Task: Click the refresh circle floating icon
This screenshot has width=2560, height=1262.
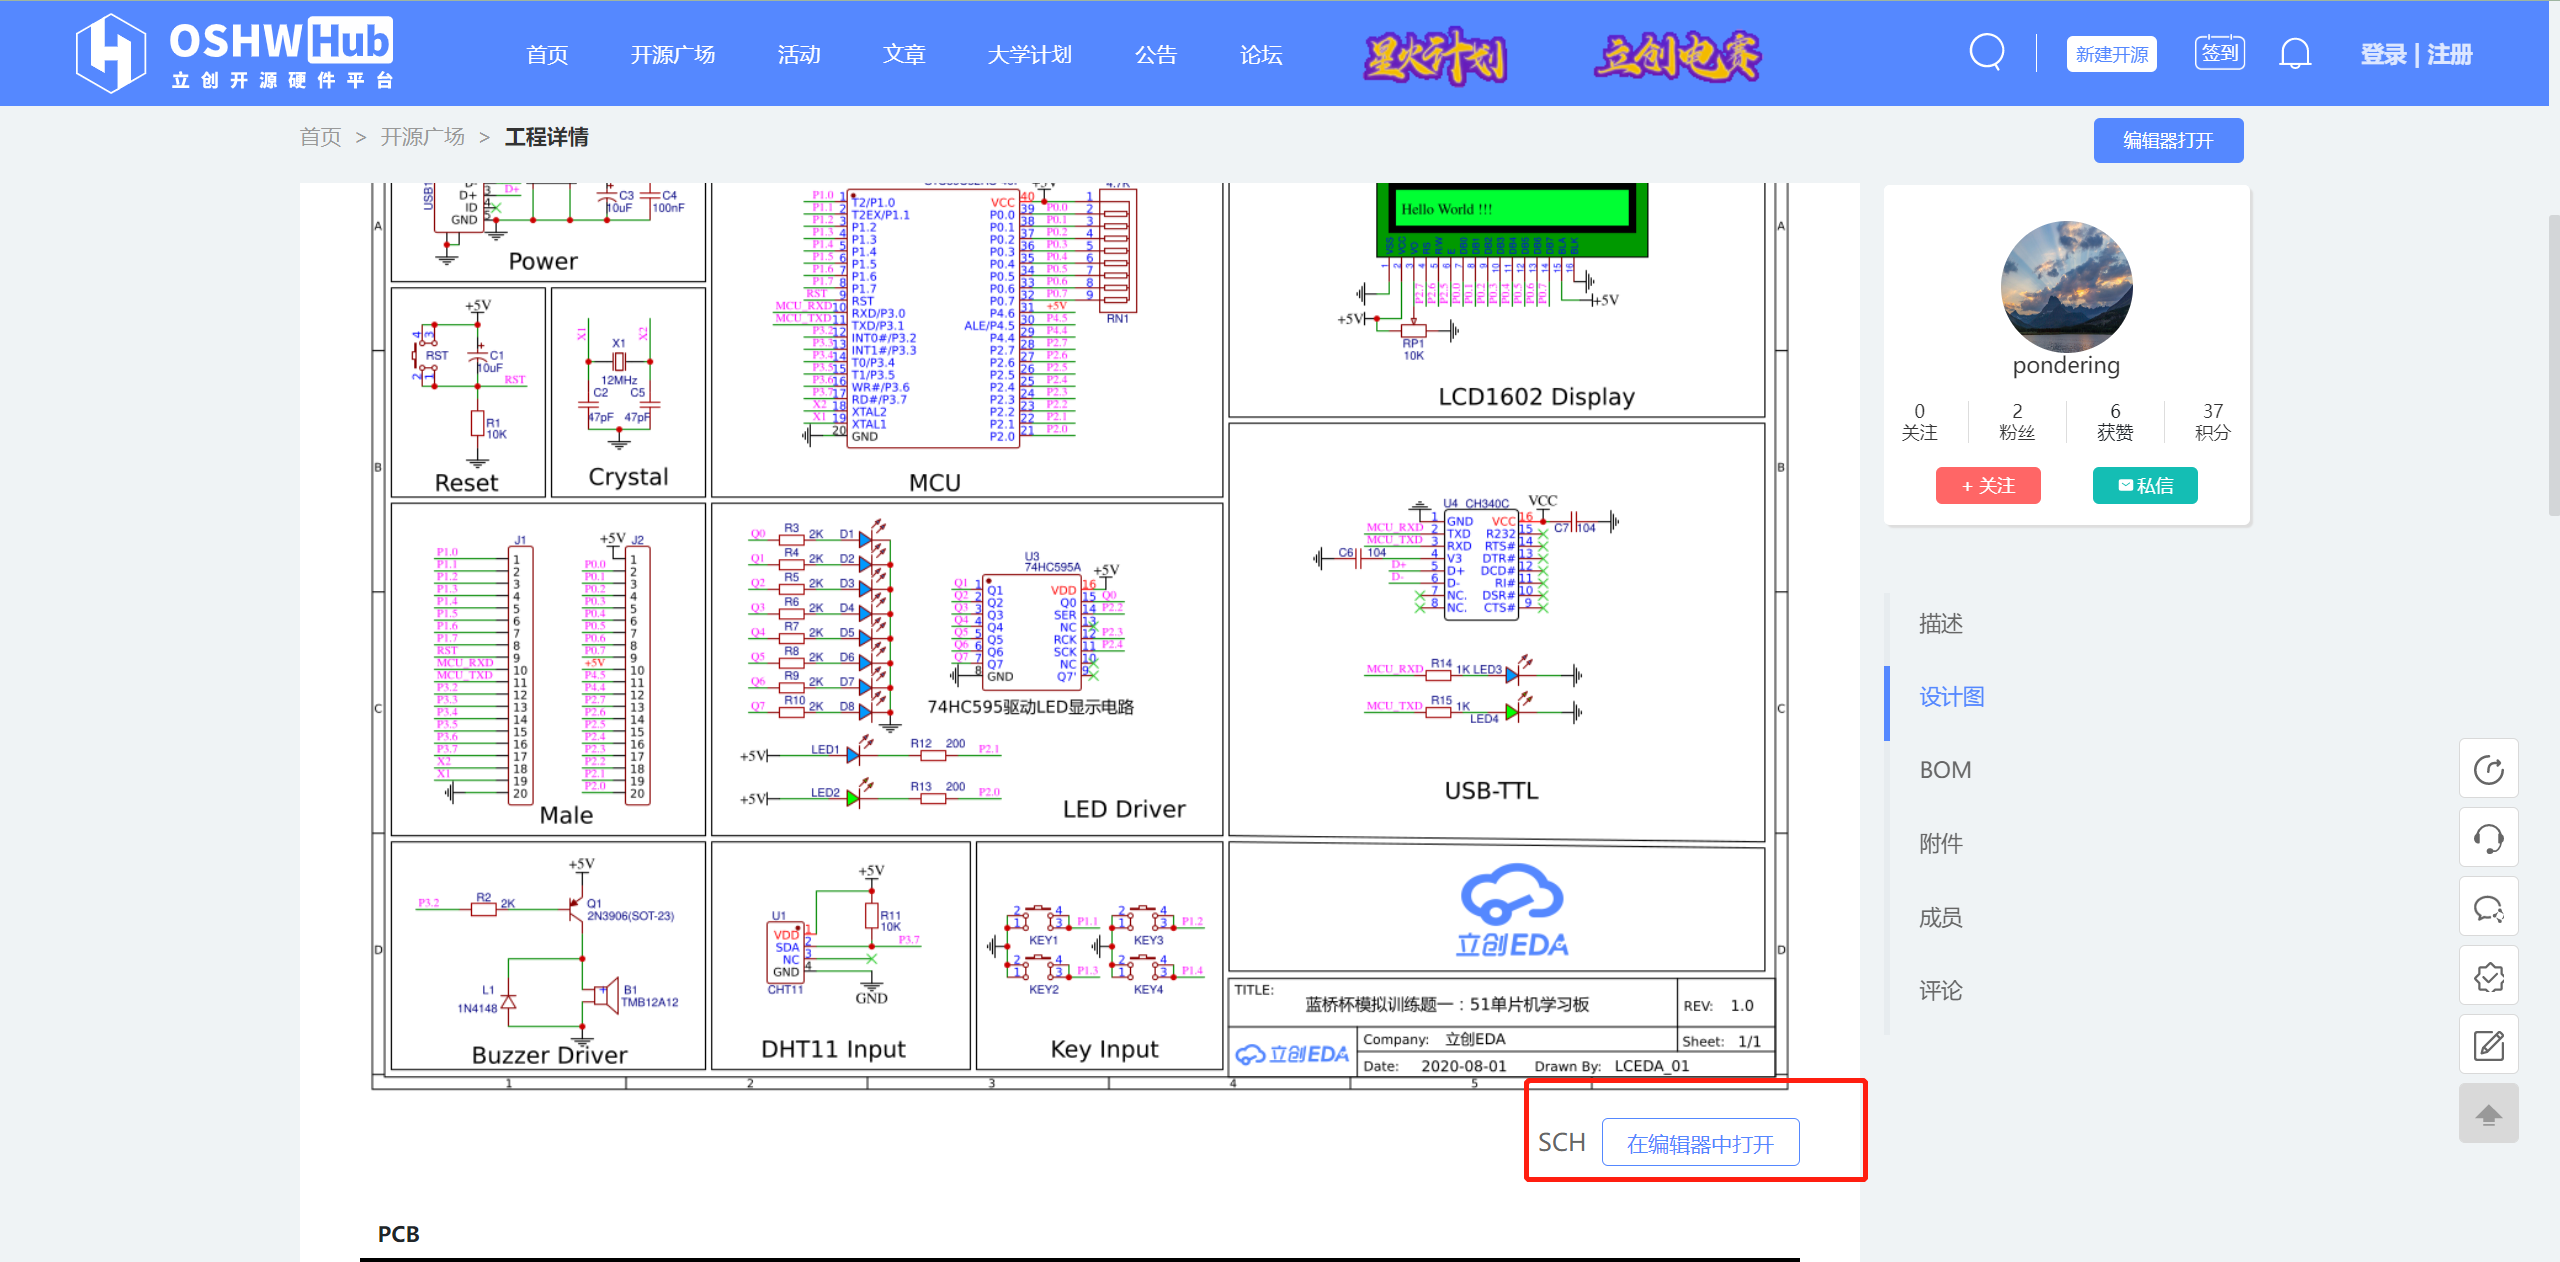Action: (x=2488, y=769)
